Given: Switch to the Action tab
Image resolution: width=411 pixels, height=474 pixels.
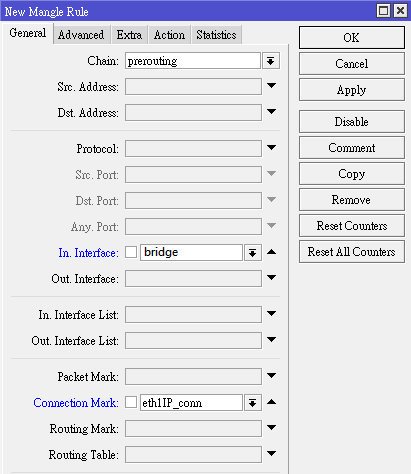Looking at the screenshot, I should pos(169,35).
